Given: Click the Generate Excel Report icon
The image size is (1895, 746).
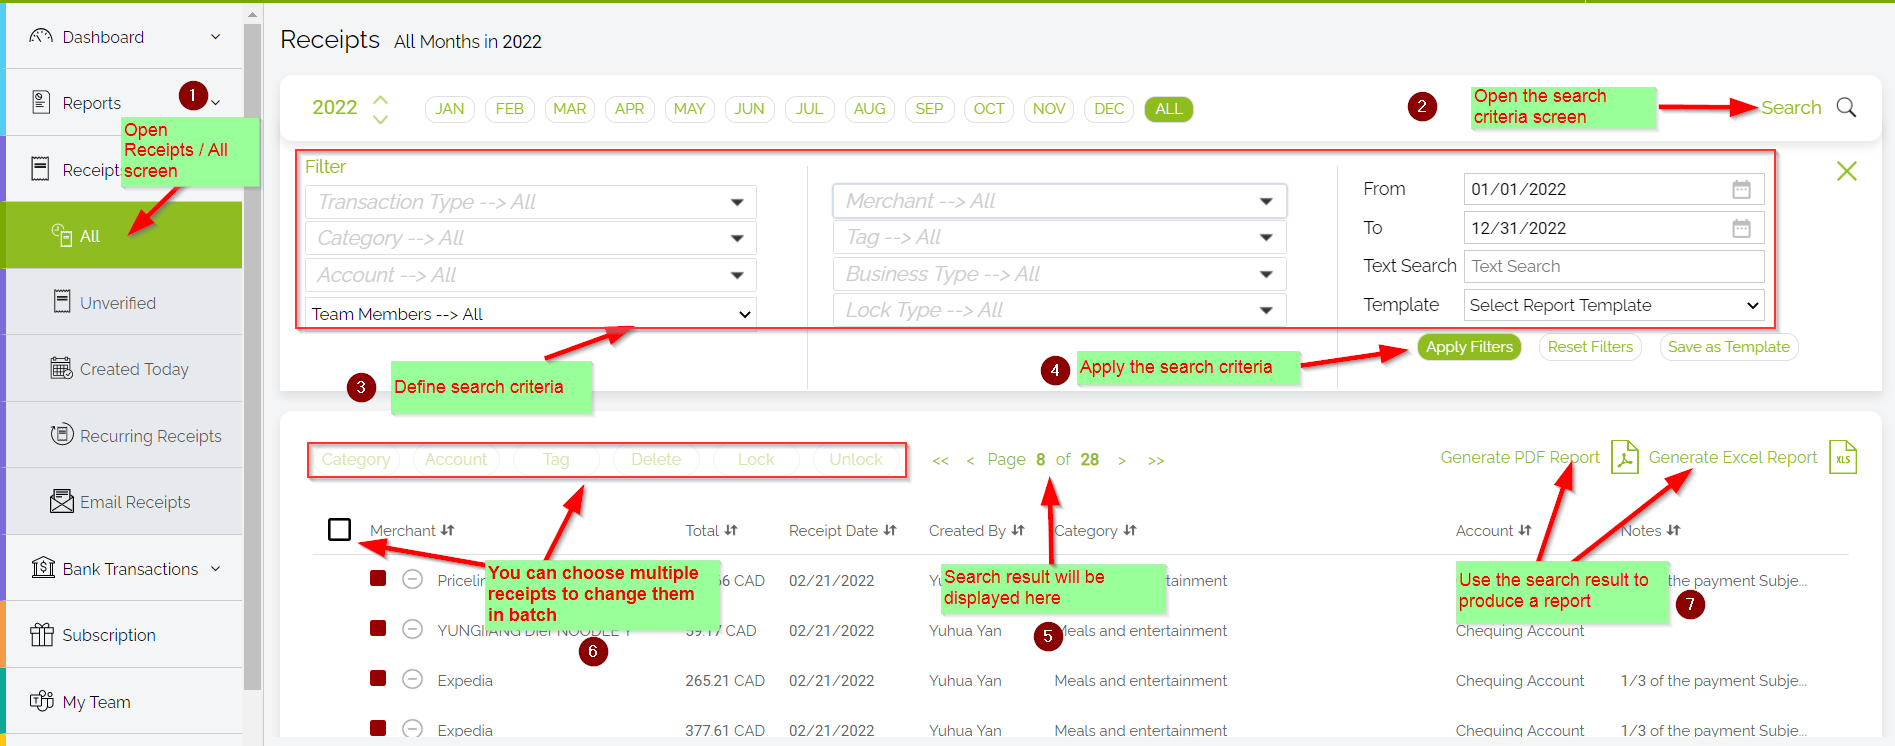Looking at the screenshot, I should [1842, 458].
